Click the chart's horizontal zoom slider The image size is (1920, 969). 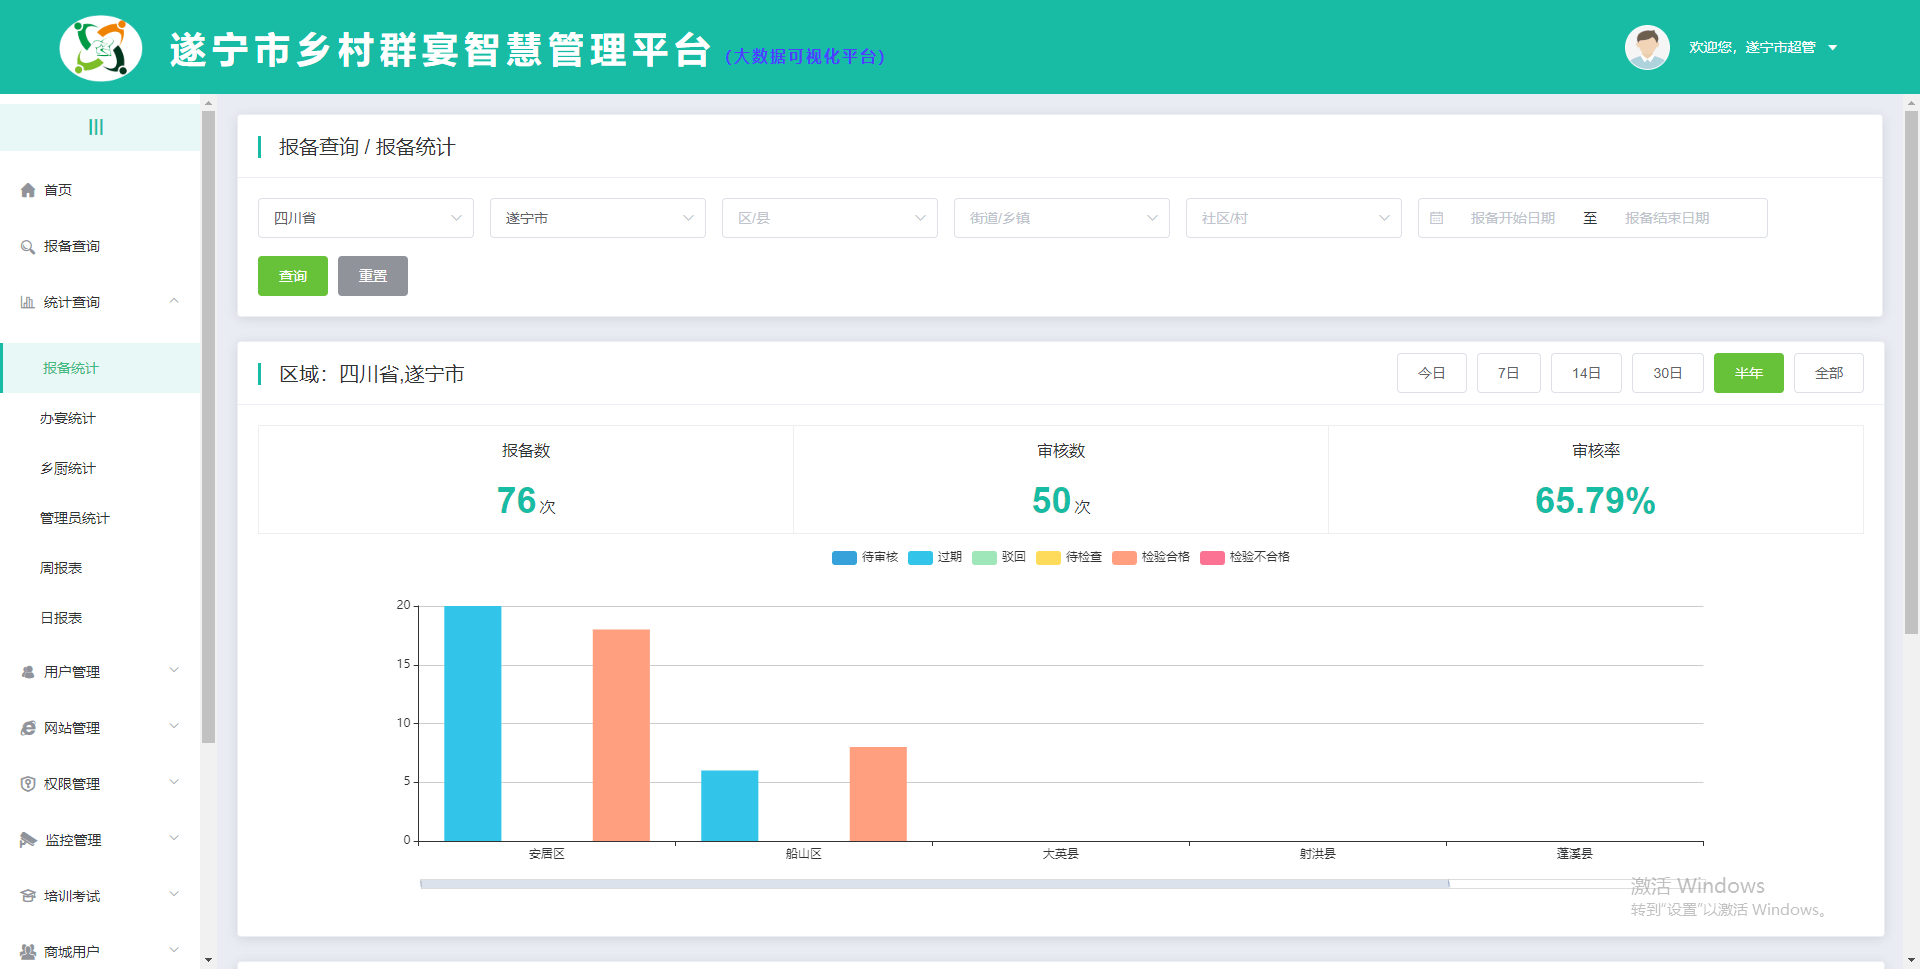pyautogui.click(x=934, y=884)
